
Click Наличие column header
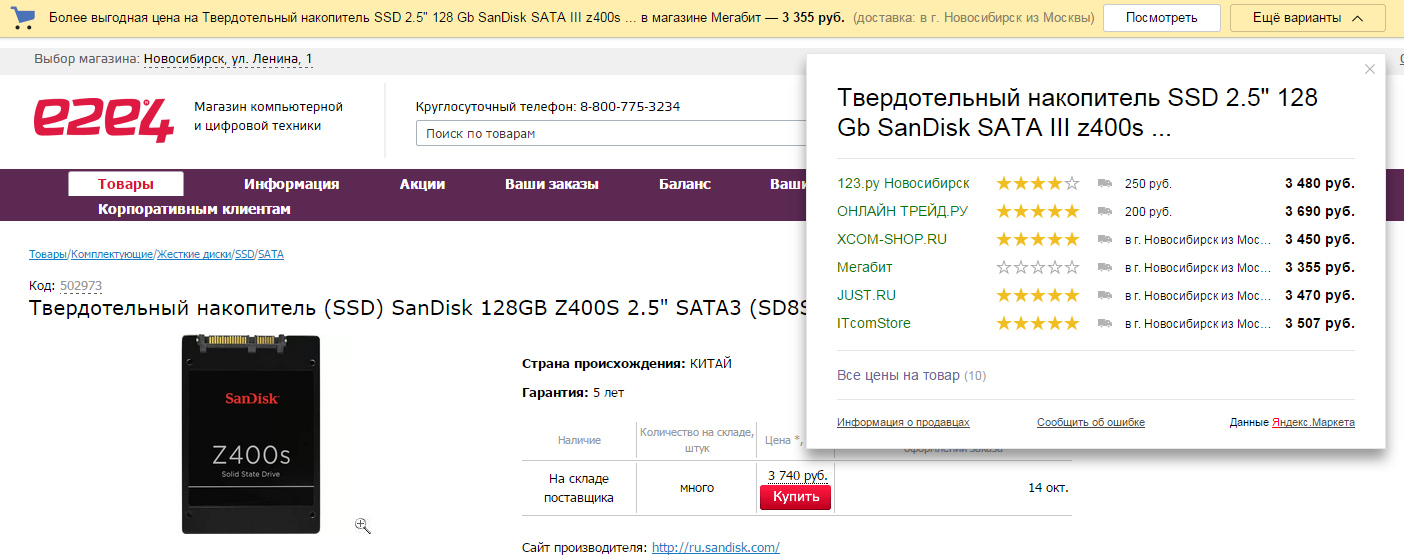pos(579,440)
